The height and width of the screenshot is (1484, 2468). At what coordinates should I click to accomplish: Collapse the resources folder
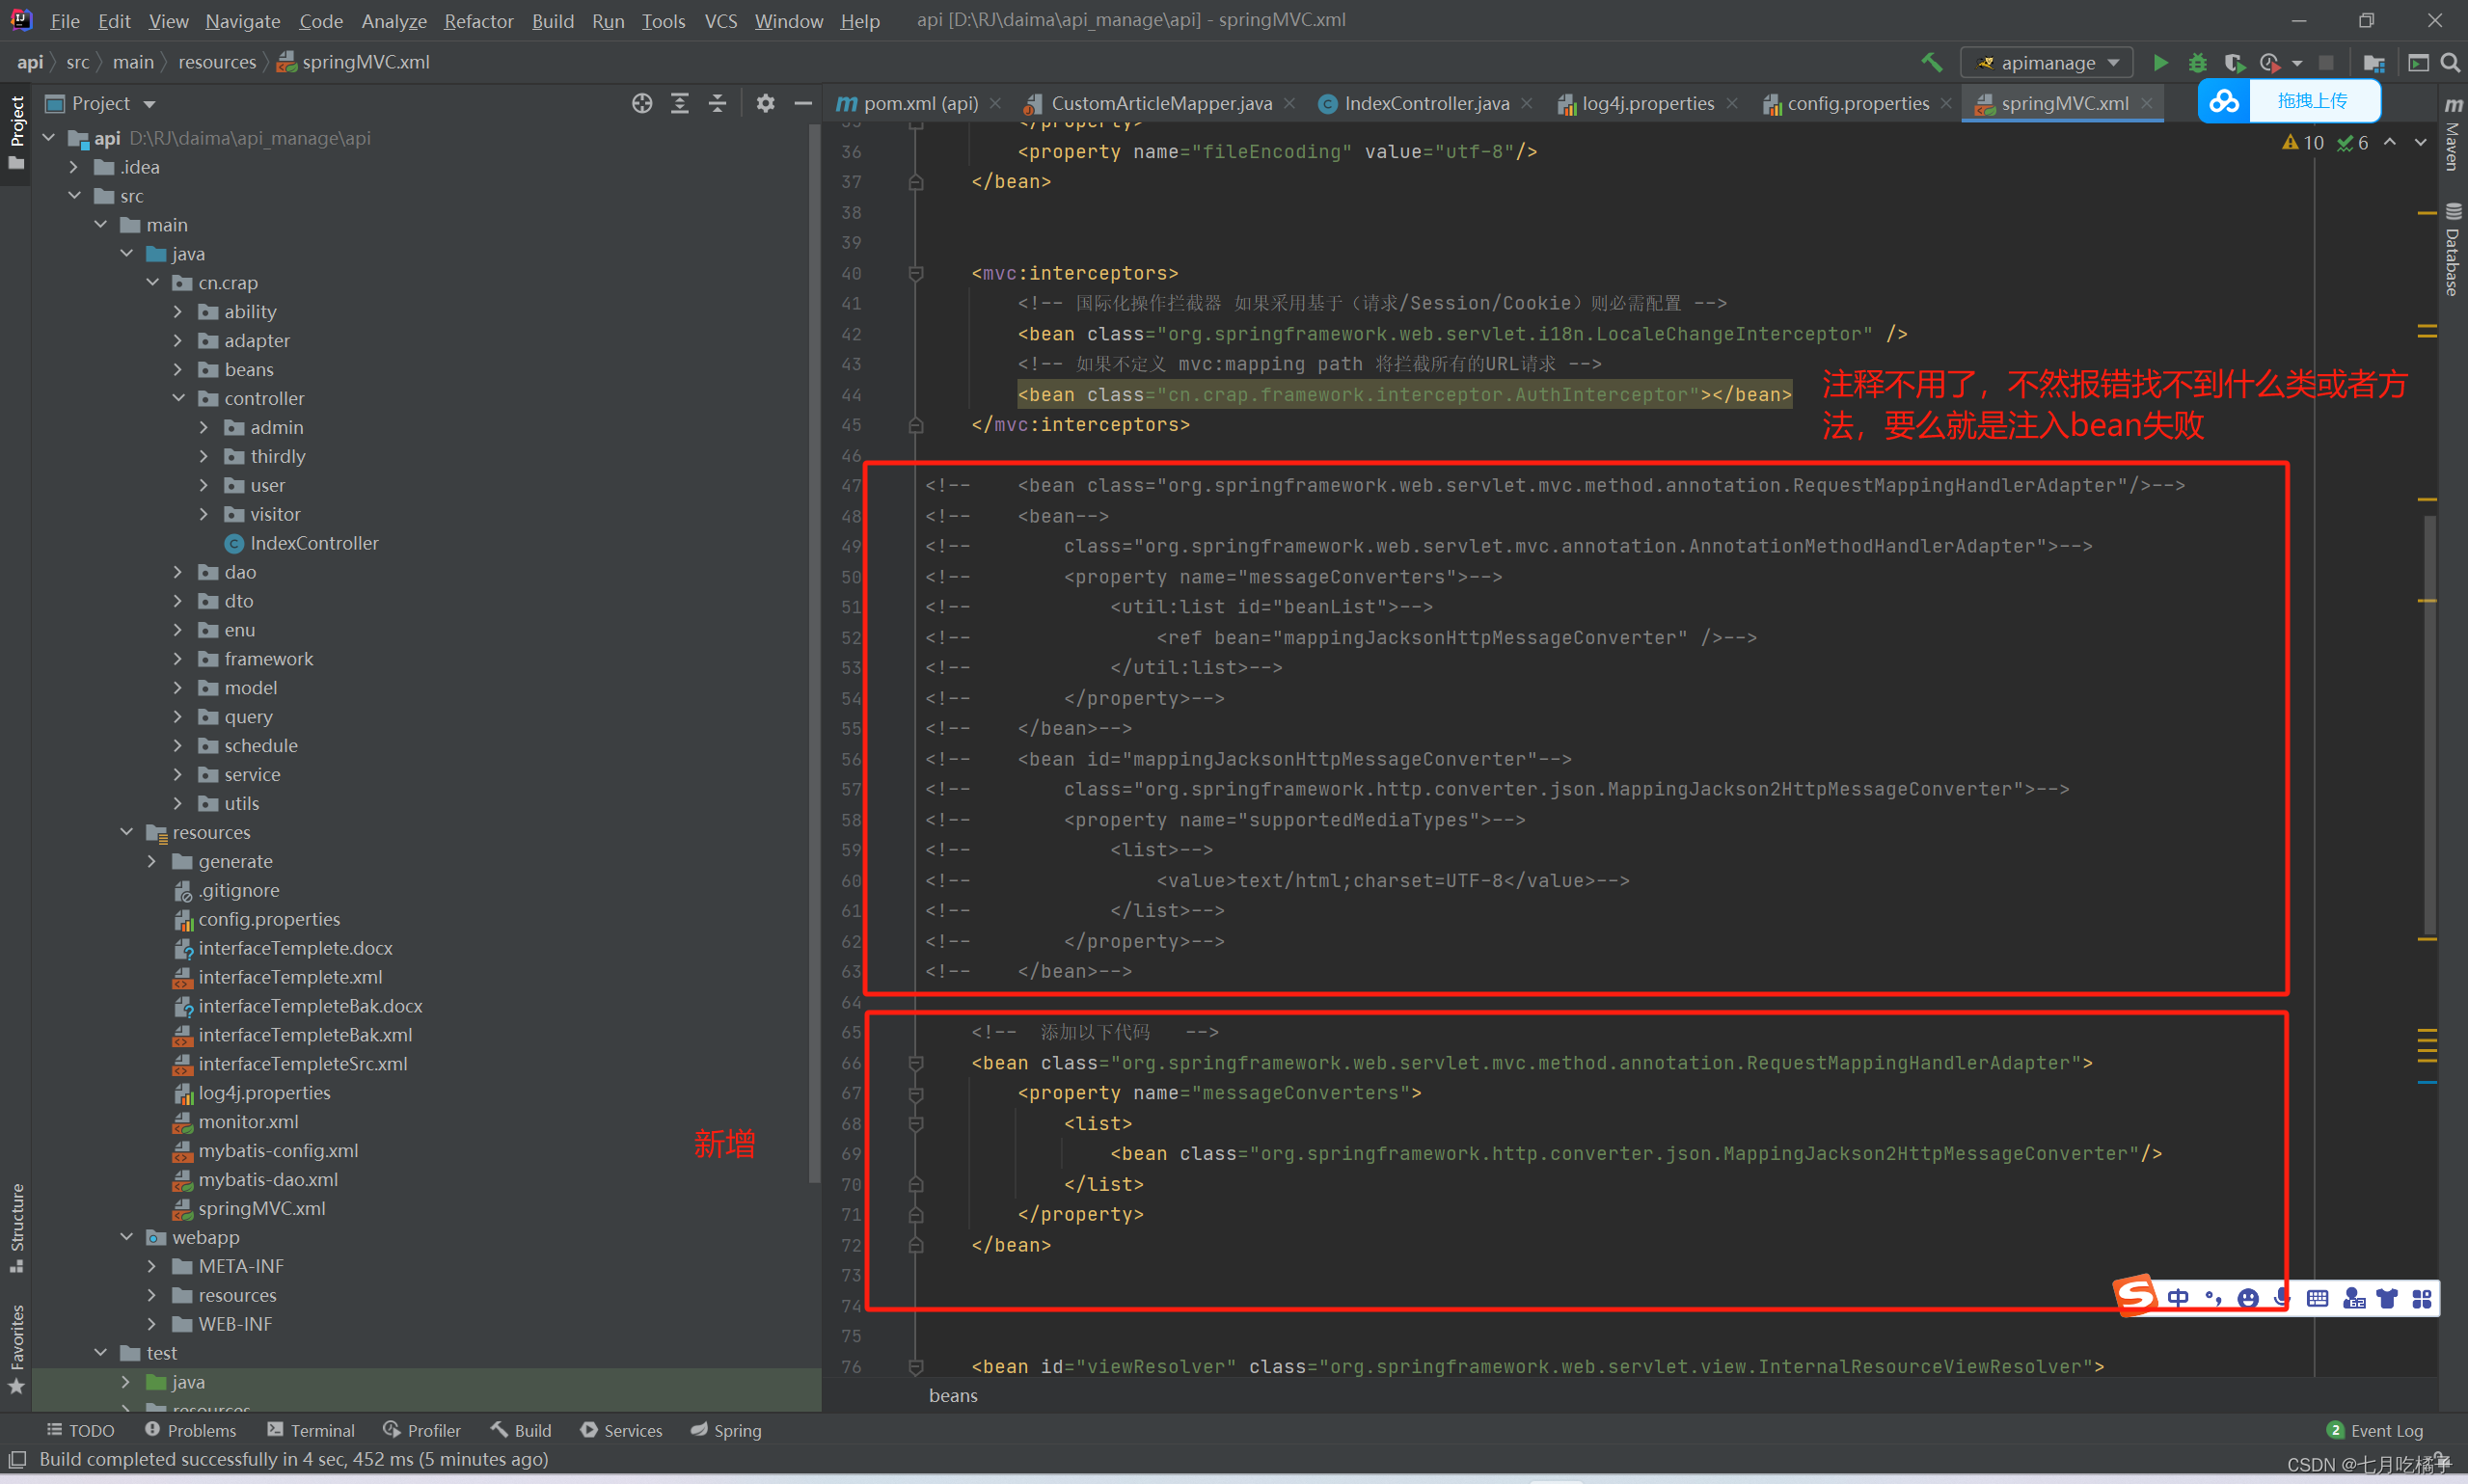(x=127, y=832)
